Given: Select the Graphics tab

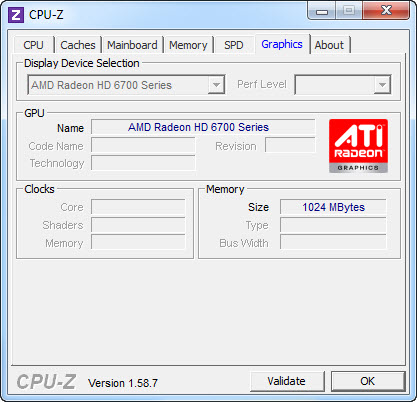Looking at the screenshot, I should click(x=282, y=44).
